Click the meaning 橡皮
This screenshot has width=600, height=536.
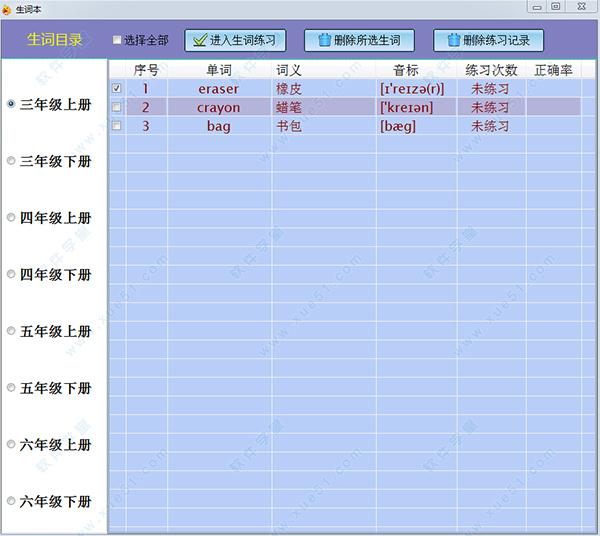coord(289,89)
